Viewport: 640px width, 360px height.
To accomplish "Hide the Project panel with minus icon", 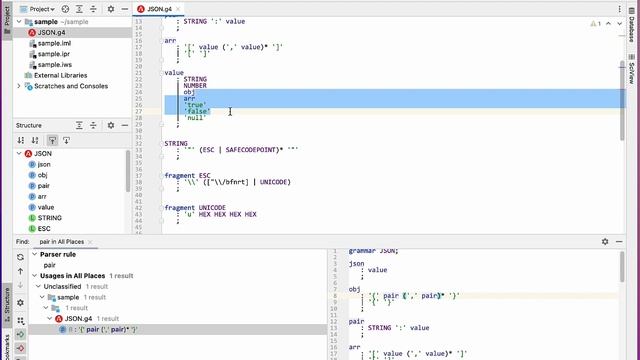I will [124, 9].
